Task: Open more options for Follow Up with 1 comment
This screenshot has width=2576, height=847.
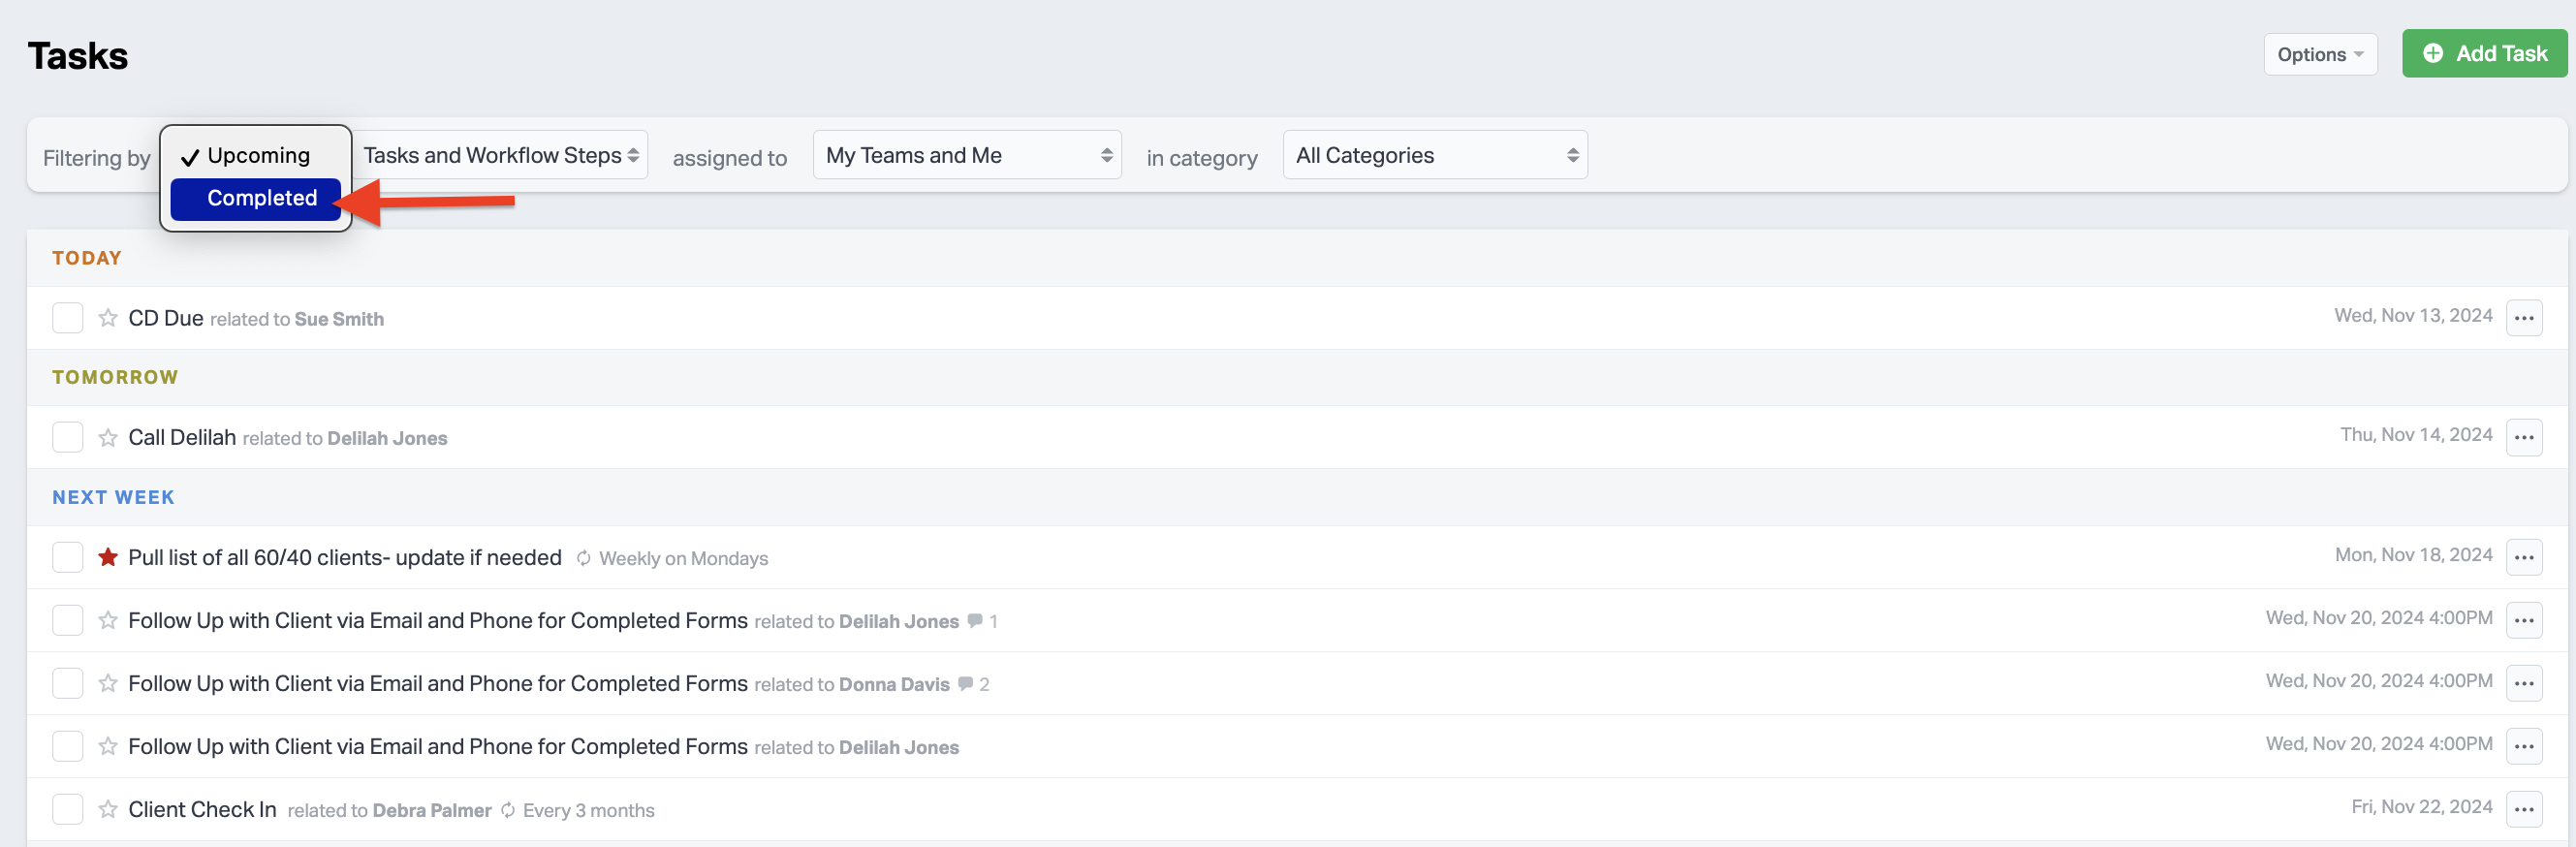Action: 2524,620
